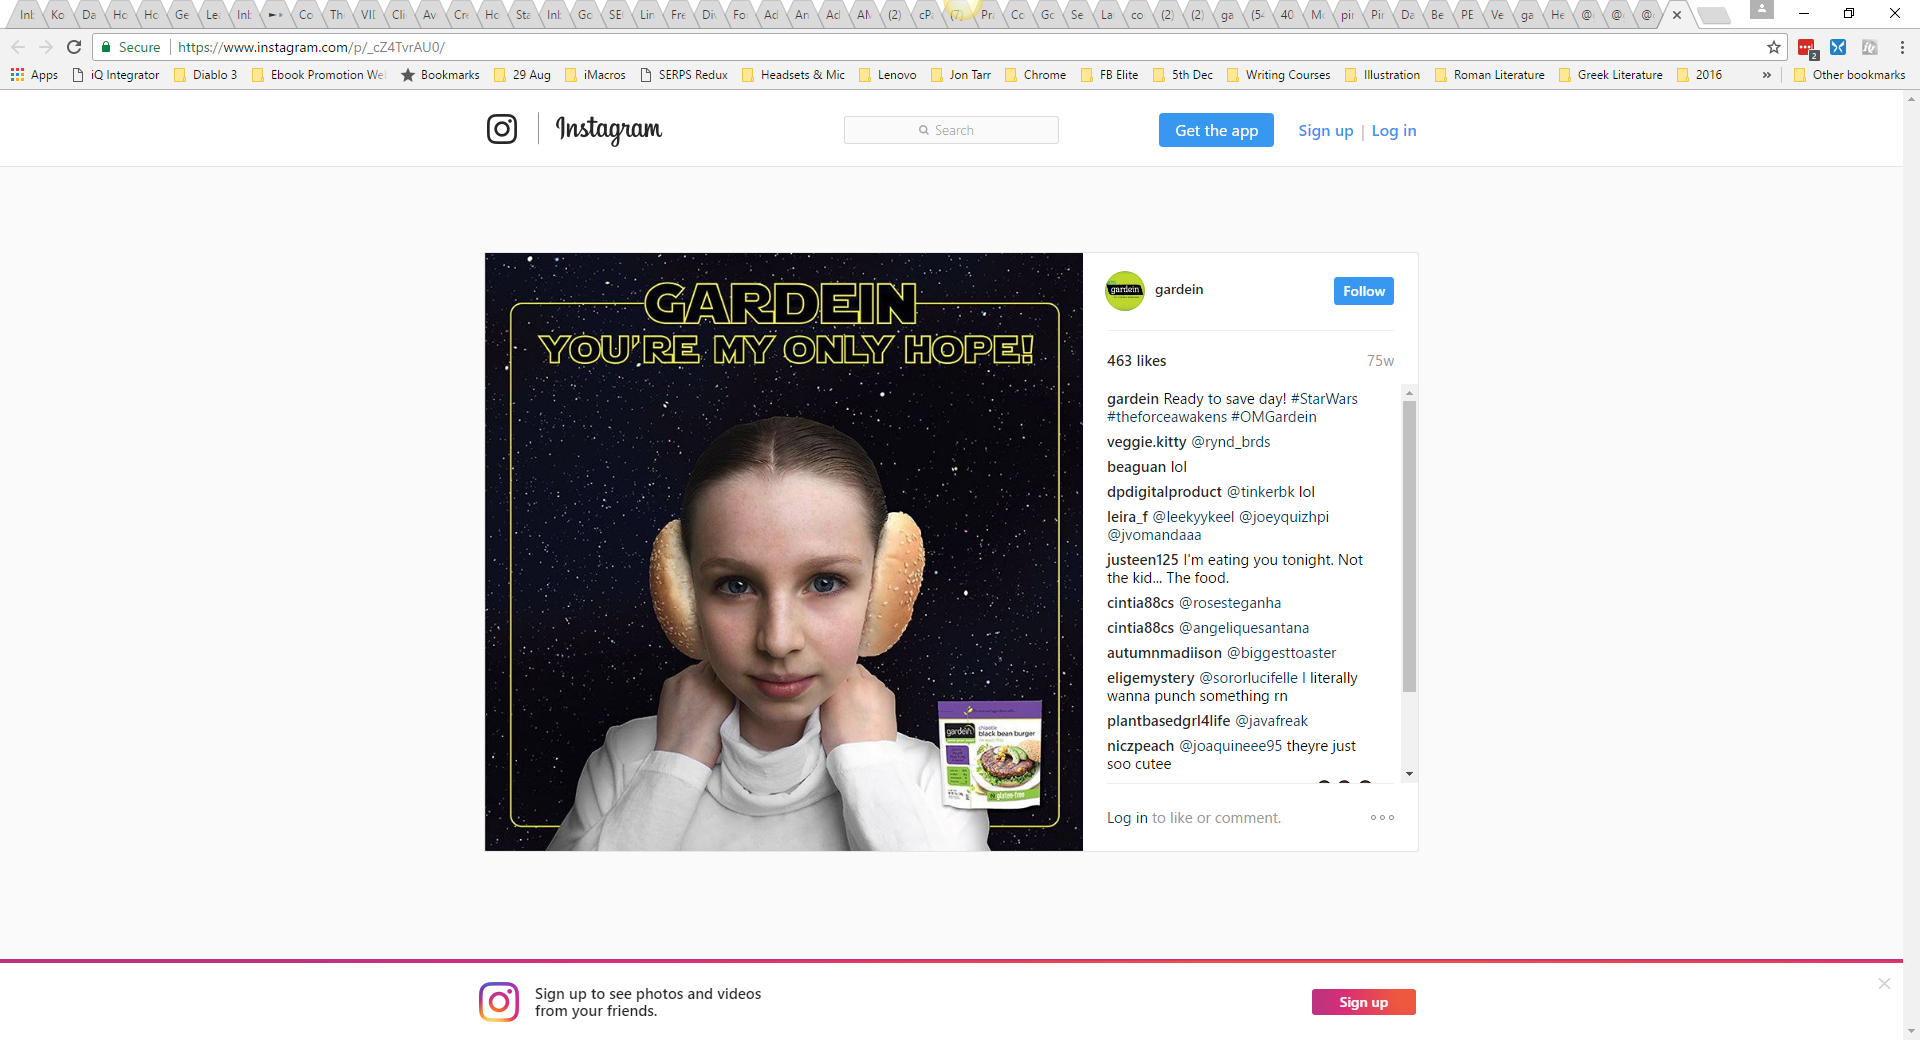Viewport: 1920px width, 1040px height.
Task: Open the Writing Courses bookmark folder
Action: coord(1278,75)
